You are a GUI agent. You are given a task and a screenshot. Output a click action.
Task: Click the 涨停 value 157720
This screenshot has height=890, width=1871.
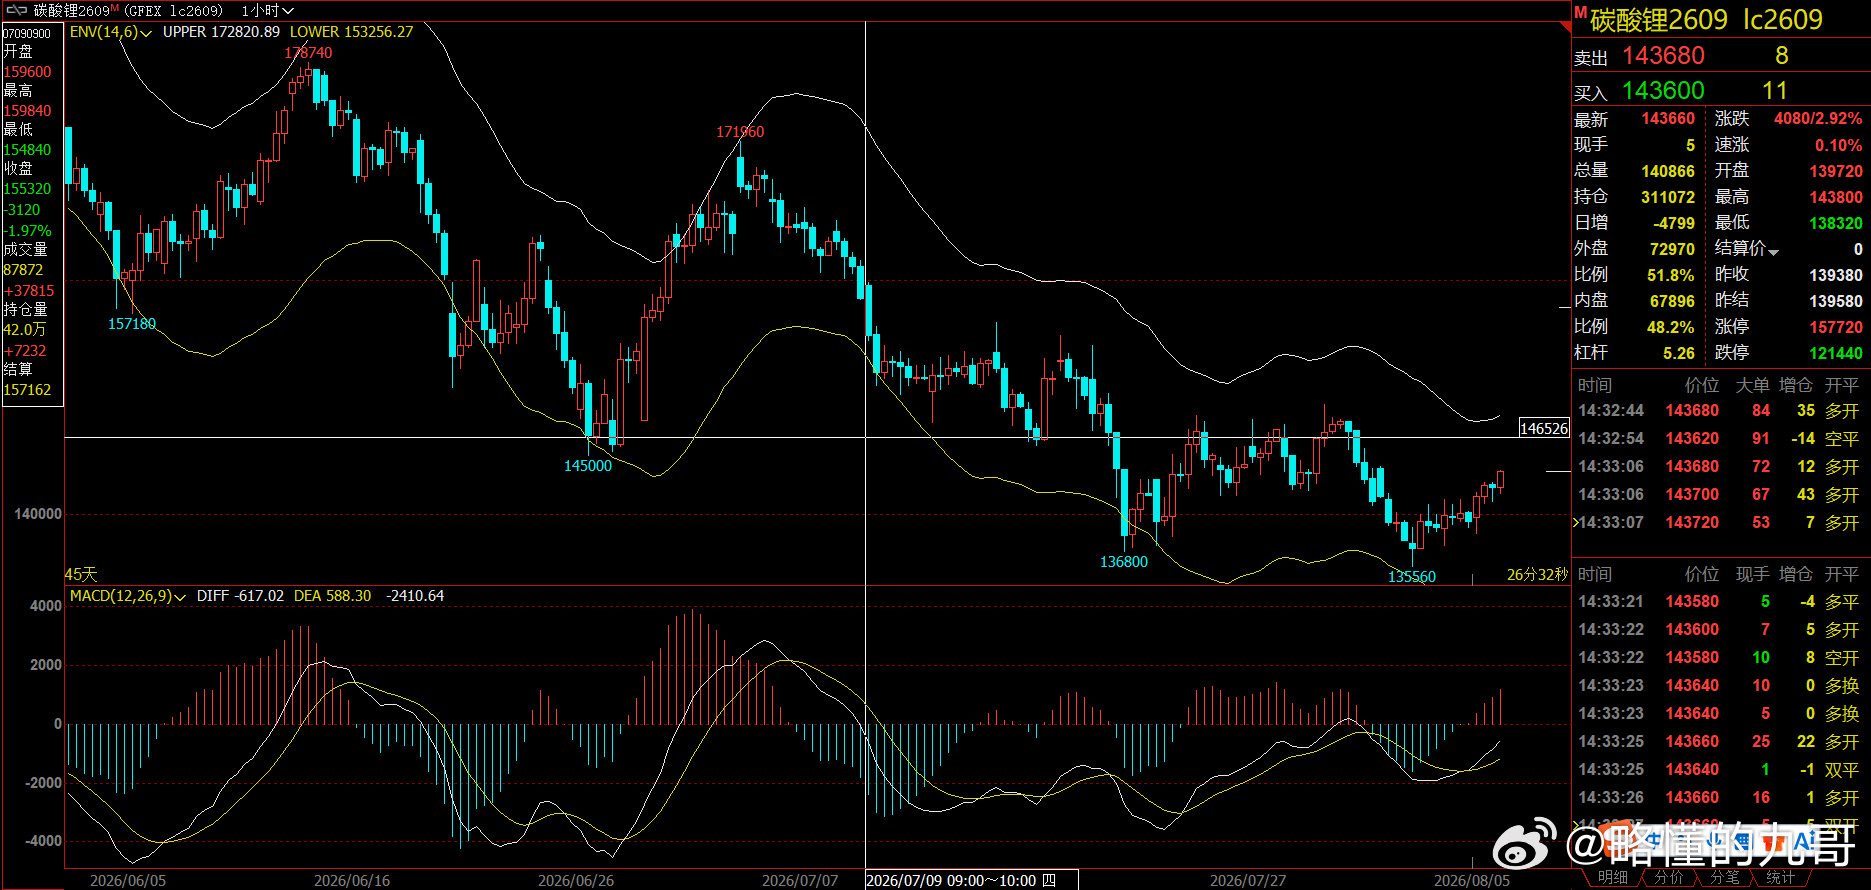(x=1836, y=327)
